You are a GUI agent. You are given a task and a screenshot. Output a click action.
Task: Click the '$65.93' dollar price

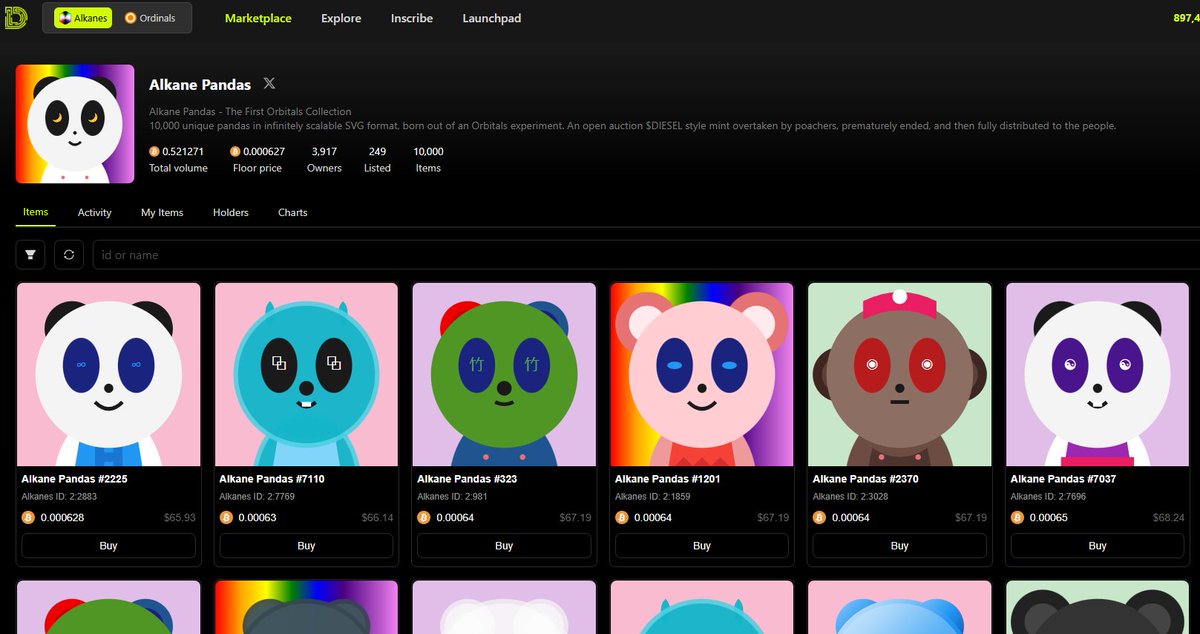click(180, 518)
